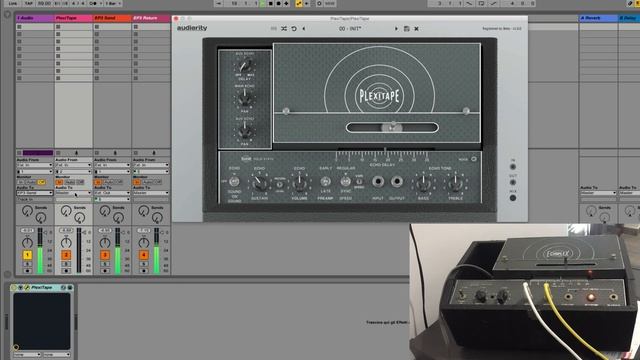Viewport: 640px width, 360px height.
Task: Open PlexiTape track Audio To dropdown
Action: tap(73, 193)
